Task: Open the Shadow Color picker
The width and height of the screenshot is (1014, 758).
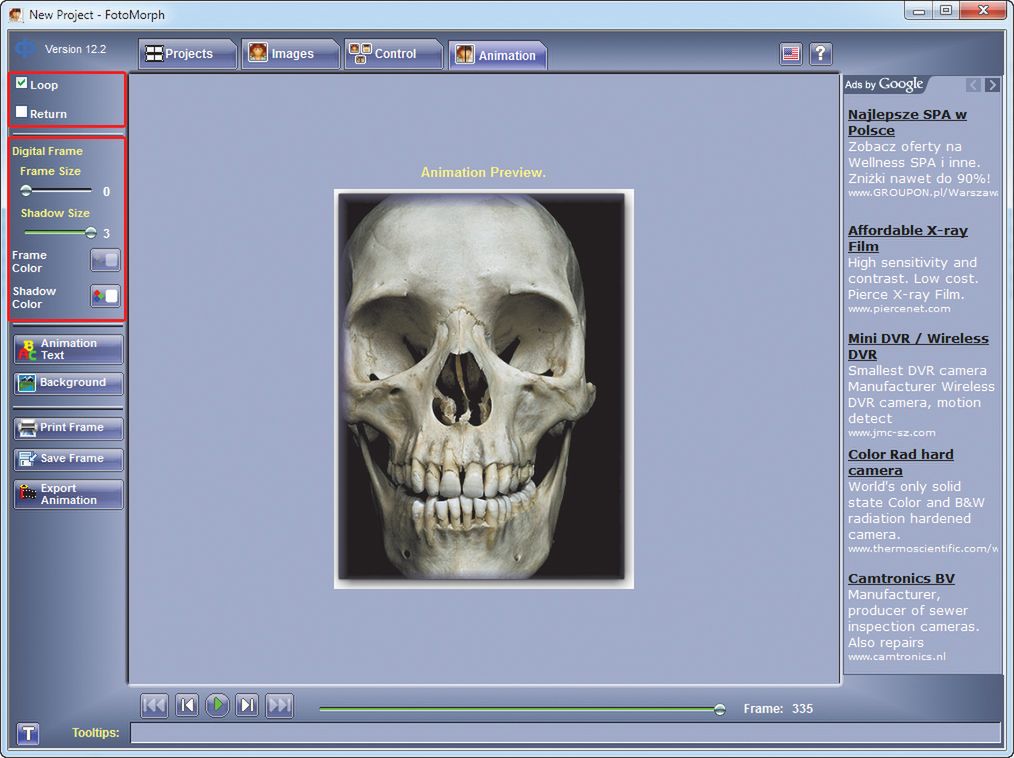Action: click(x=105, y=296)
